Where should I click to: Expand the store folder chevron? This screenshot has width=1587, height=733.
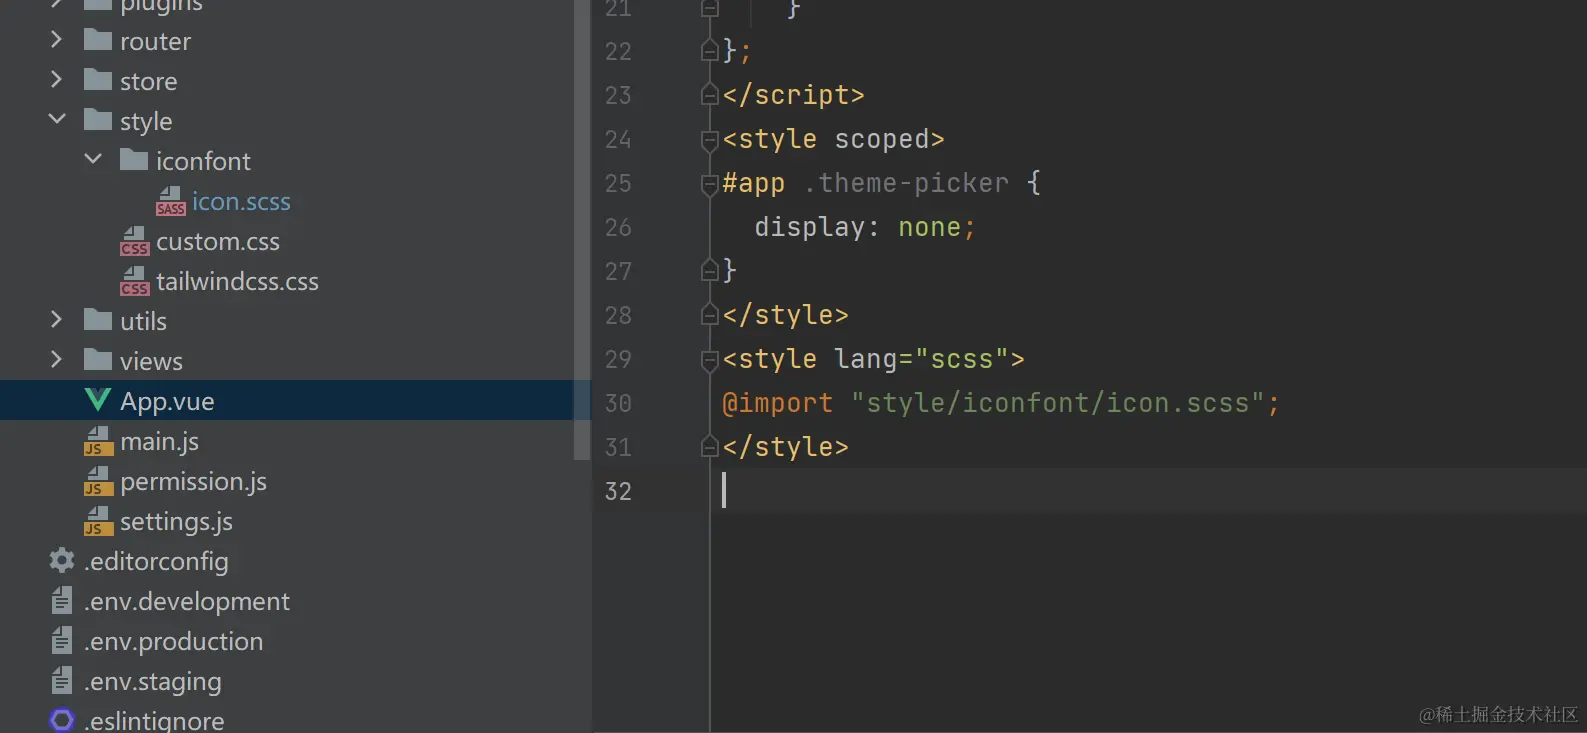(x=56, y=80)
